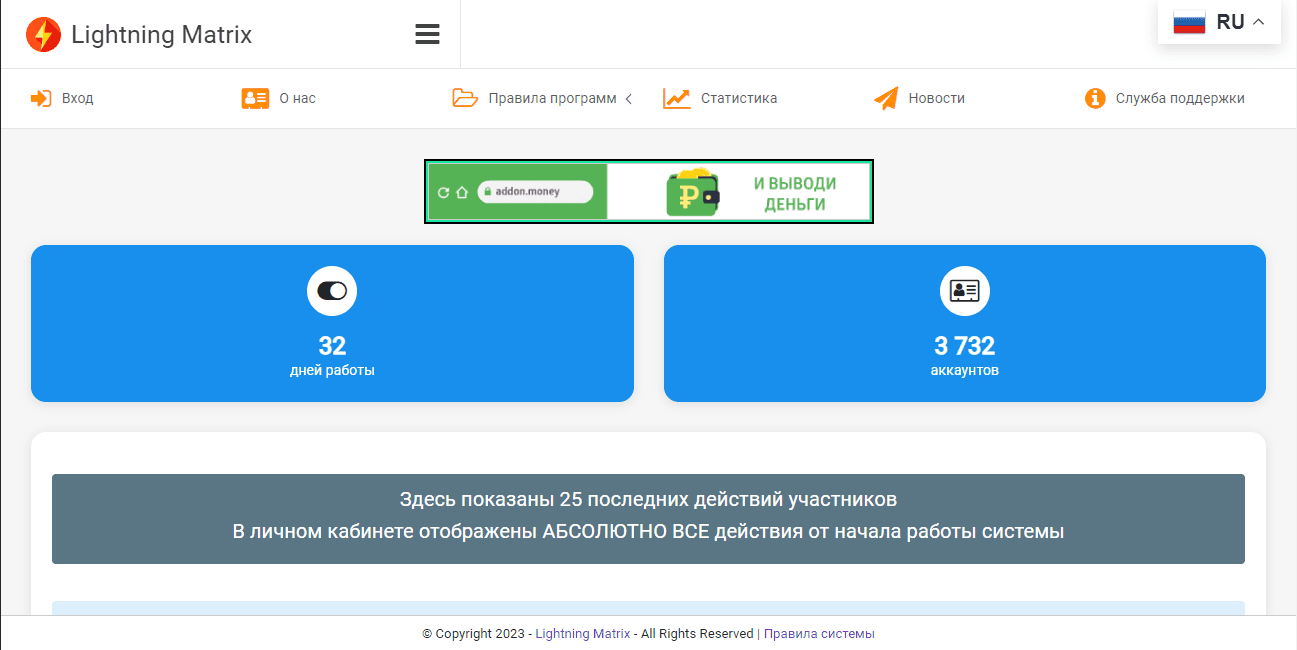Click the 3 732 аккаунтов blue card
Viewport: 1297px width, 650px height.
pos(964,323)
